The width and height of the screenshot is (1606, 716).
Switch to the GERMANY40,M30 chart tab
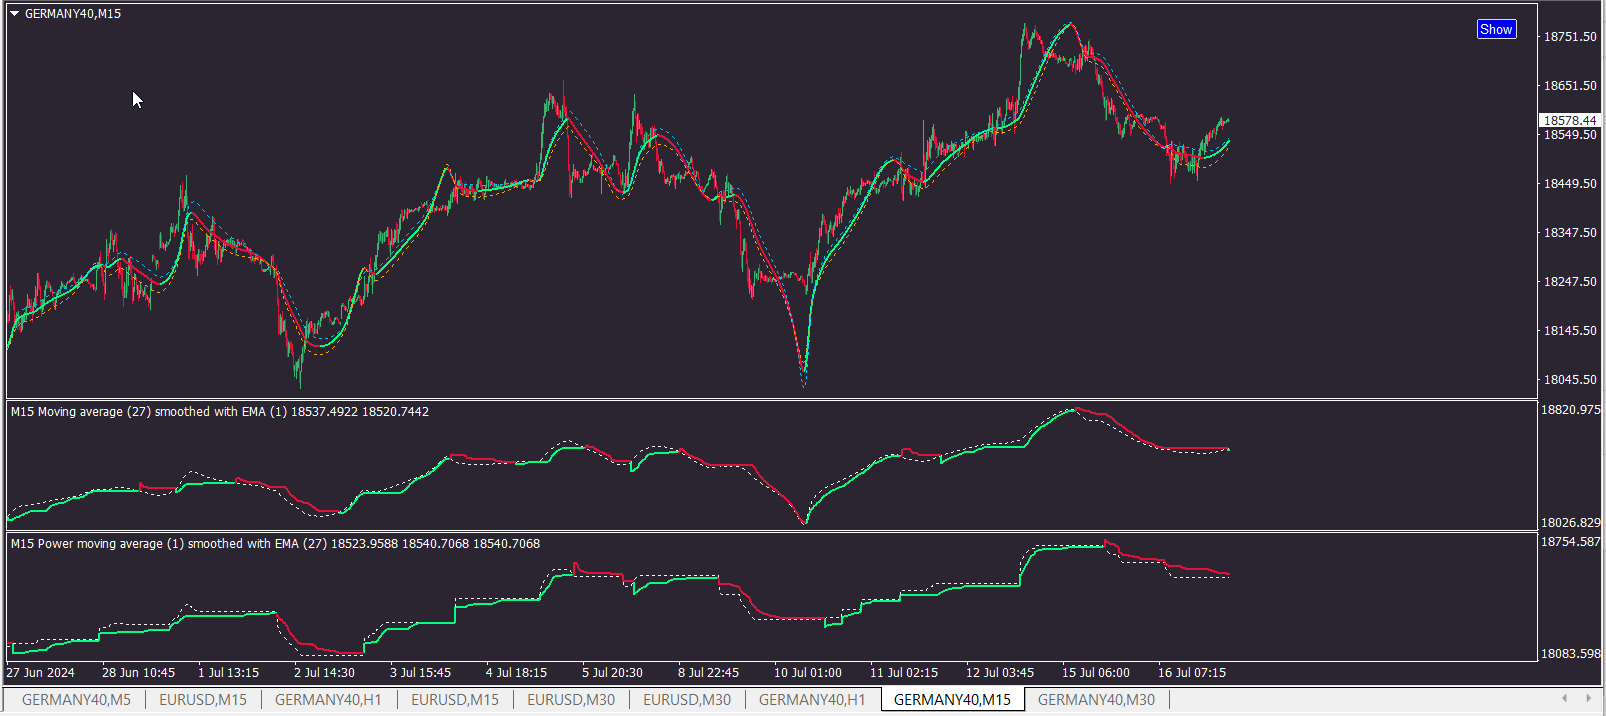[1096, 700]
